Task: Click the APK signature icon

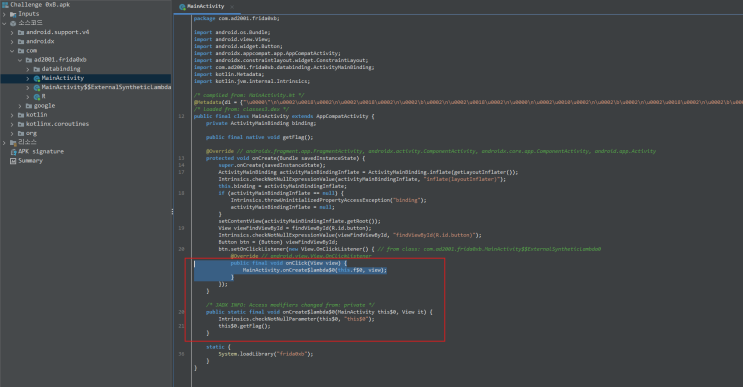Action: pyautogui.click(x=13, y=152)
